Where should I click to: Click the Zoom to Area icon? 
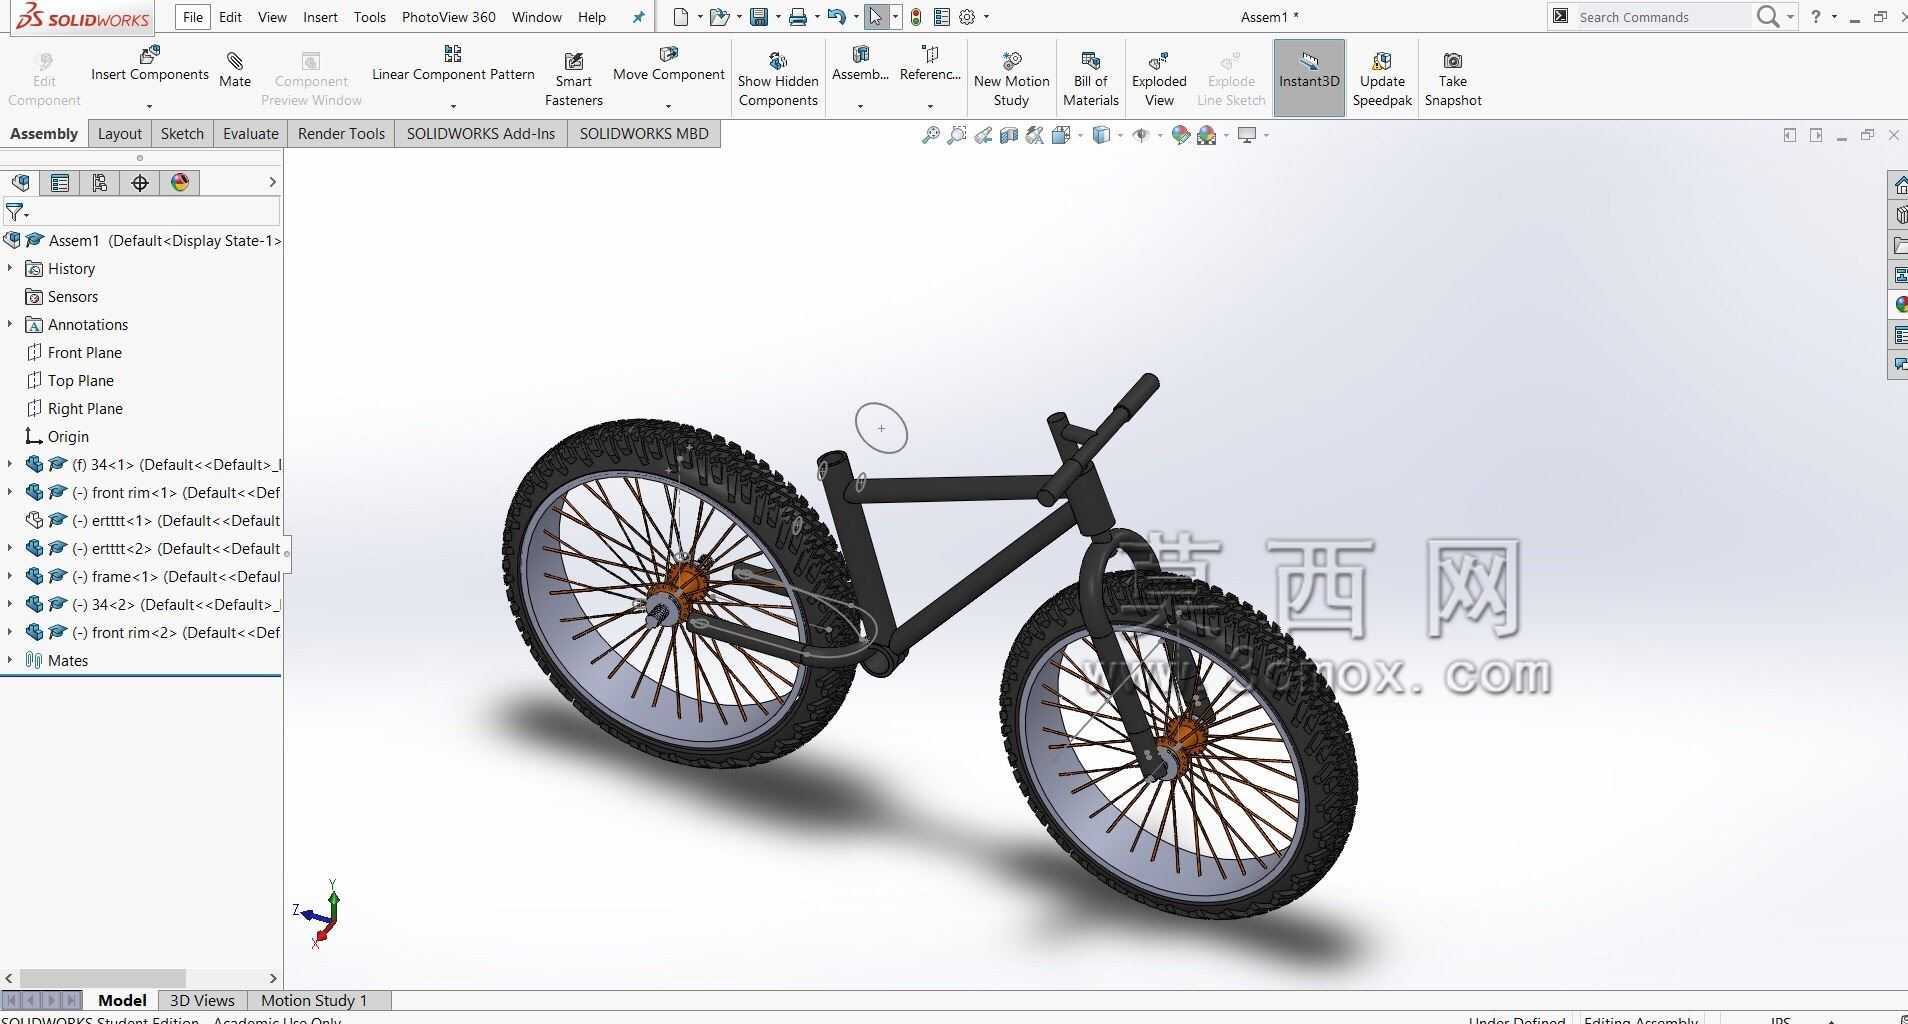coord(957,135)
